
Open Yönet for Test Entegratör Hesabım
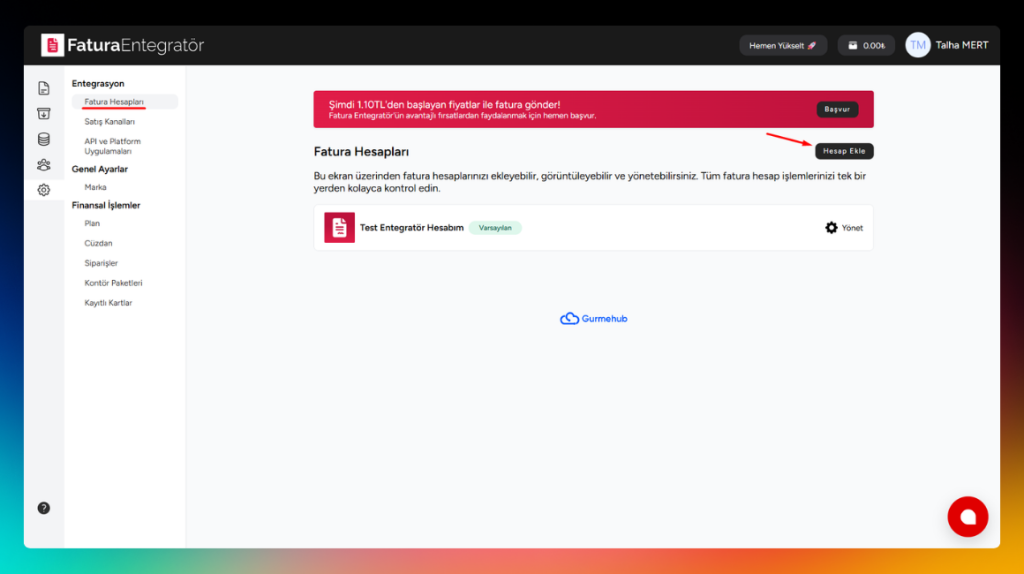pyautogui.click(x=844, y=228)
